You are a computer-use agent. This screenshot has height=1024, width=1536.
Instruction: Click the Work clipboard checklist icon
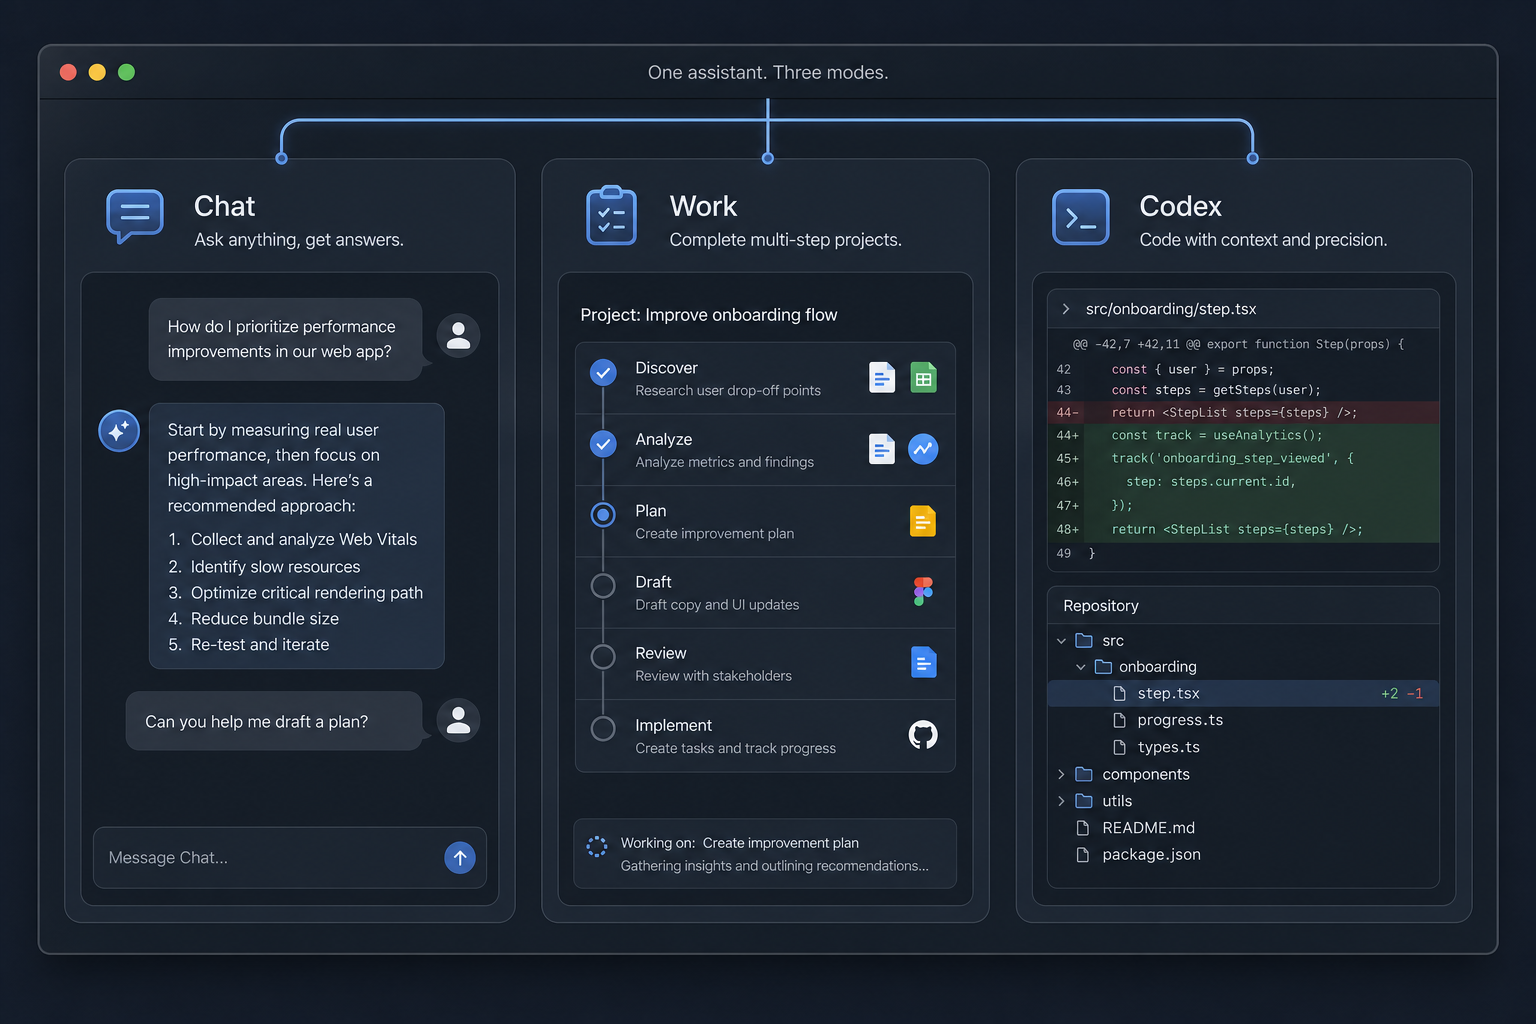pos(611,215)
